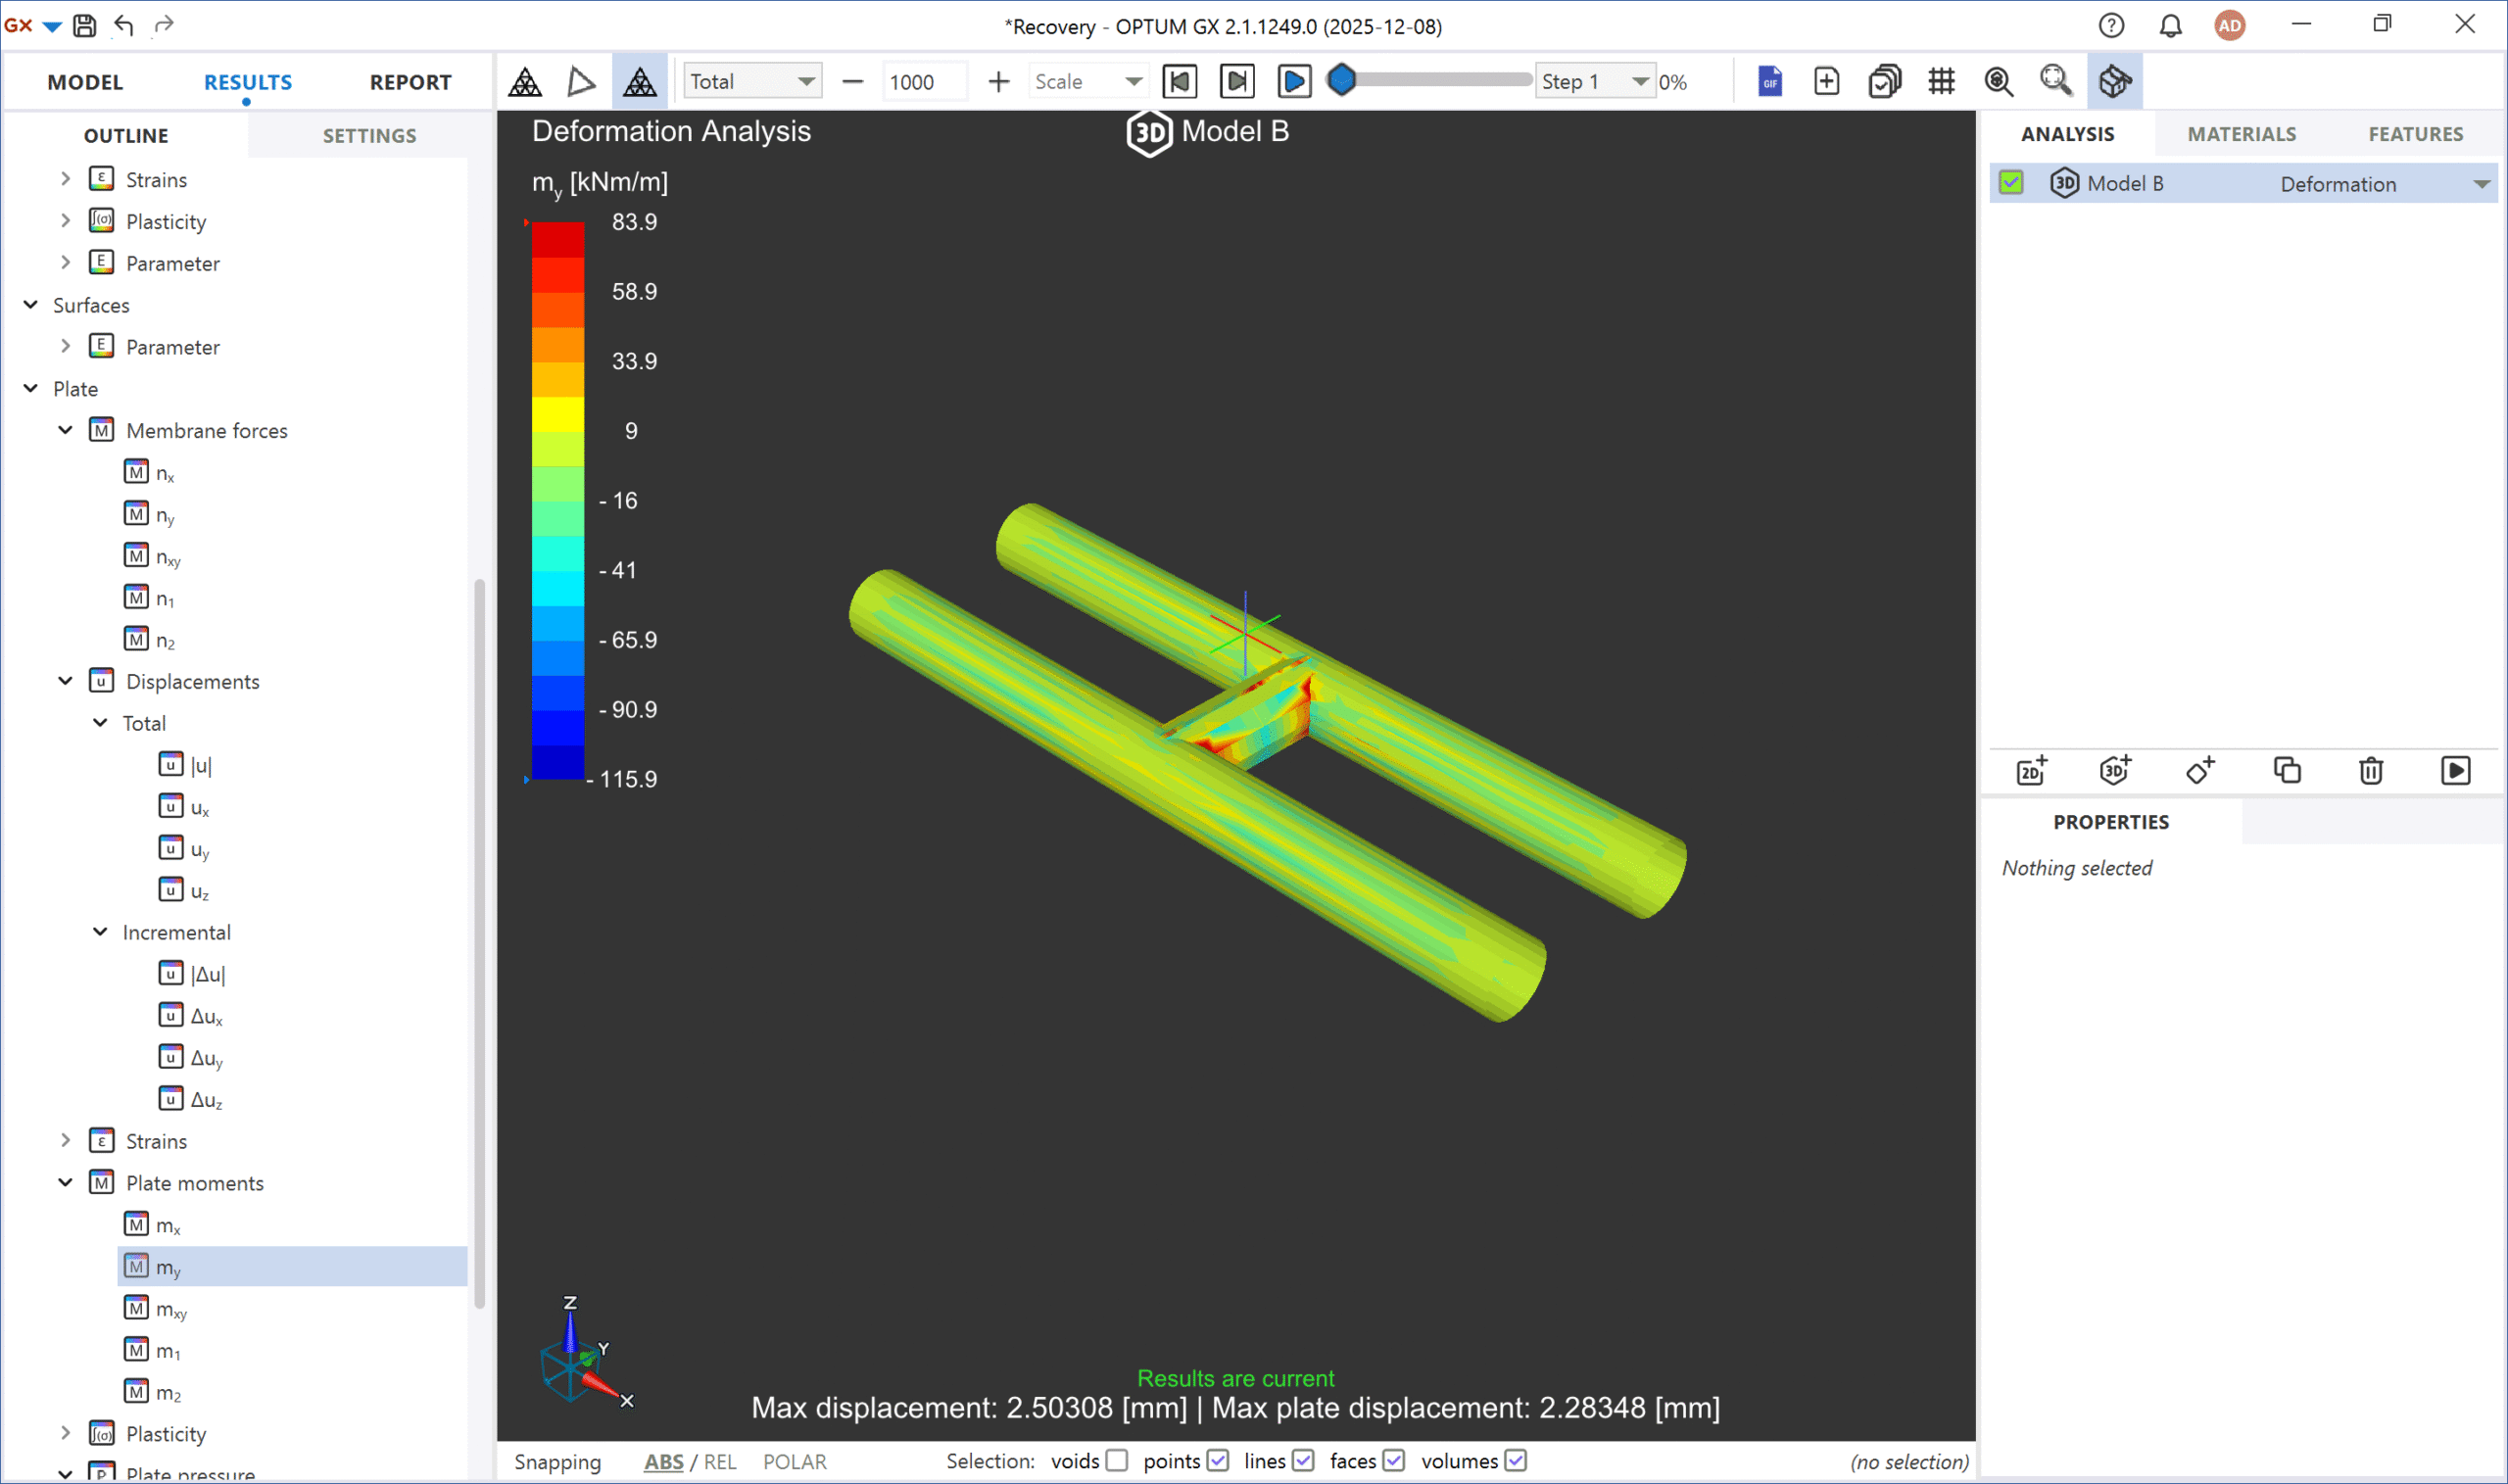Click the notifications bell icon
Image resolution: width=2508 pixels, height=1484 pixels.
[2170, 25]
